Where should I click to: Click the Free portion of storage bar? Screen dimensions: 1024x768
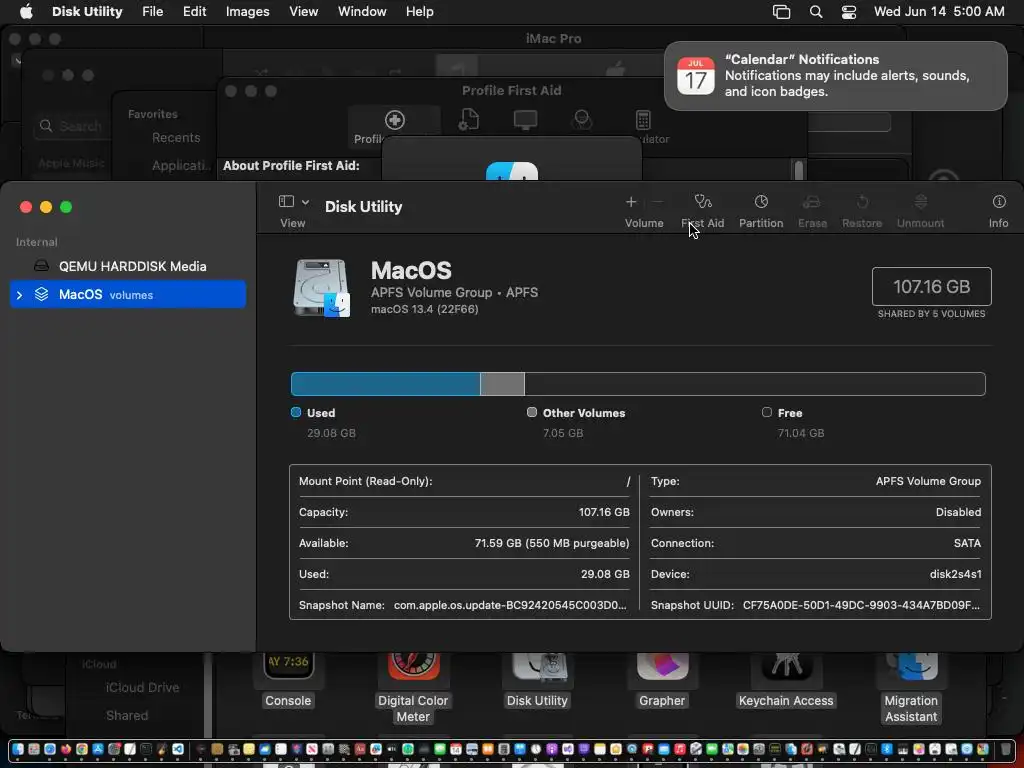point(754,384)
